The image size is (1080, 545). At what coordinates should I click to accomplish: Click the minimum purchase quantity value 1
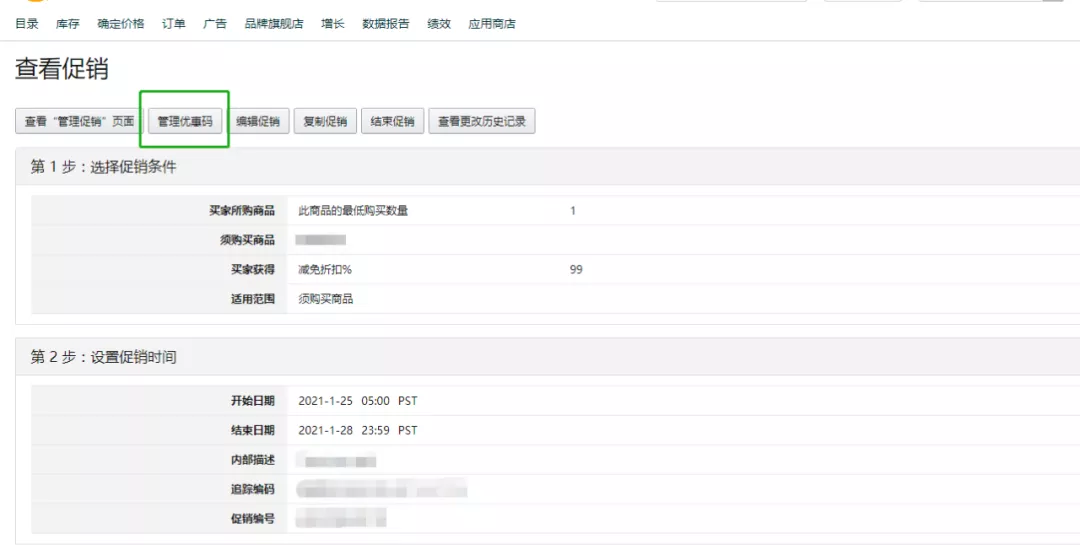point(573,211)
